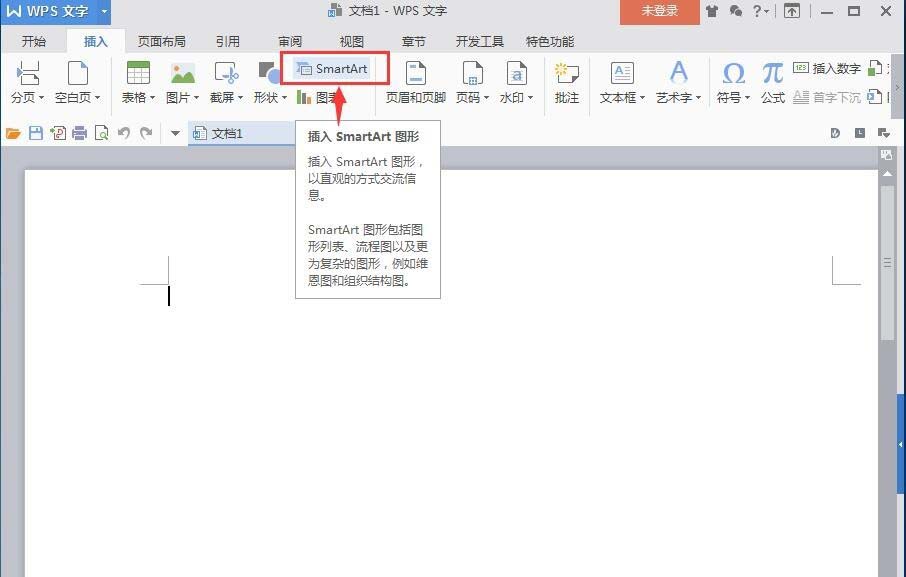Click the vertical scrollbar thumb
This screenshot has height=577, width=906.
point(887,263)
